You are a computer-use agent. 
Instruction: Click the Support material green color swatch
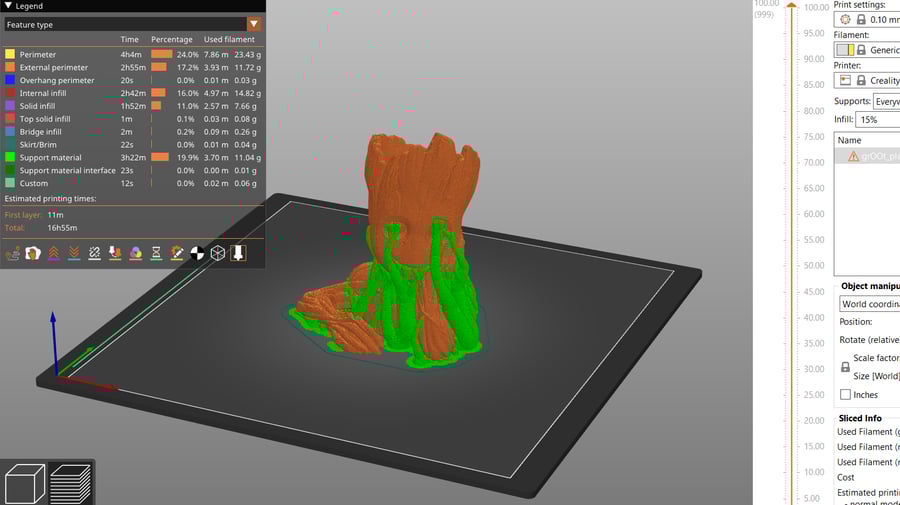tap(10, 157)
